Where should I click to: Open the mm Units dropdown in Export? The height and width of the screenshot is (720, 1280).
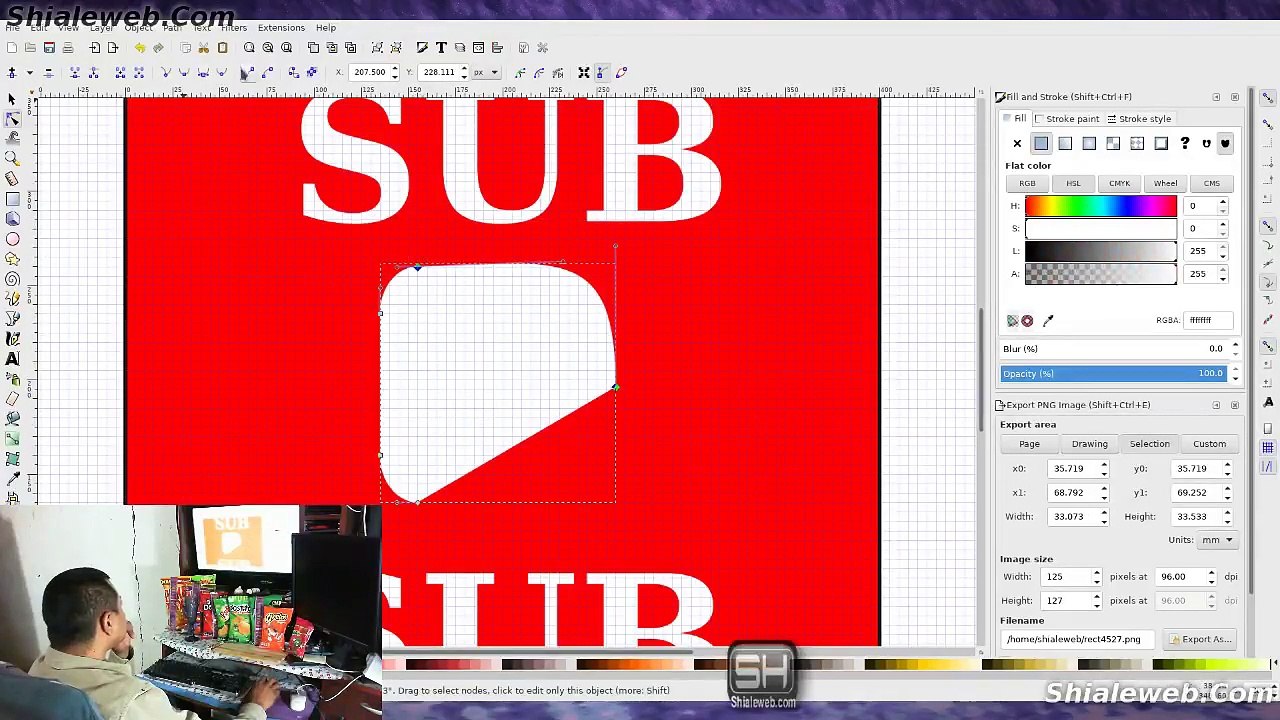tap(1217, 540)
